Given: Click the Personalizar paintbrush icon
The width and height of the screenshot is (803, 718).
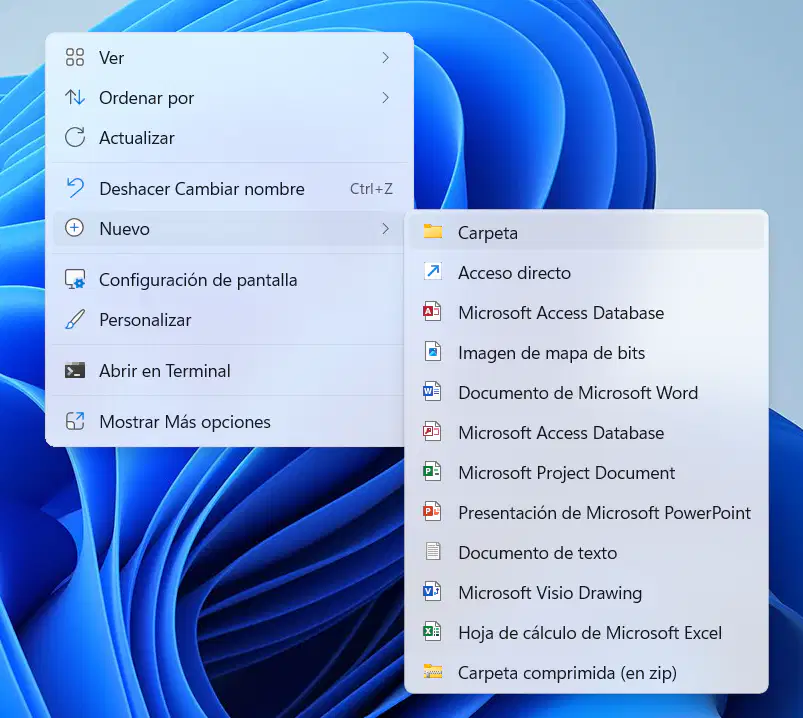Looking at the screenshot, I should (x=75, y=320).
